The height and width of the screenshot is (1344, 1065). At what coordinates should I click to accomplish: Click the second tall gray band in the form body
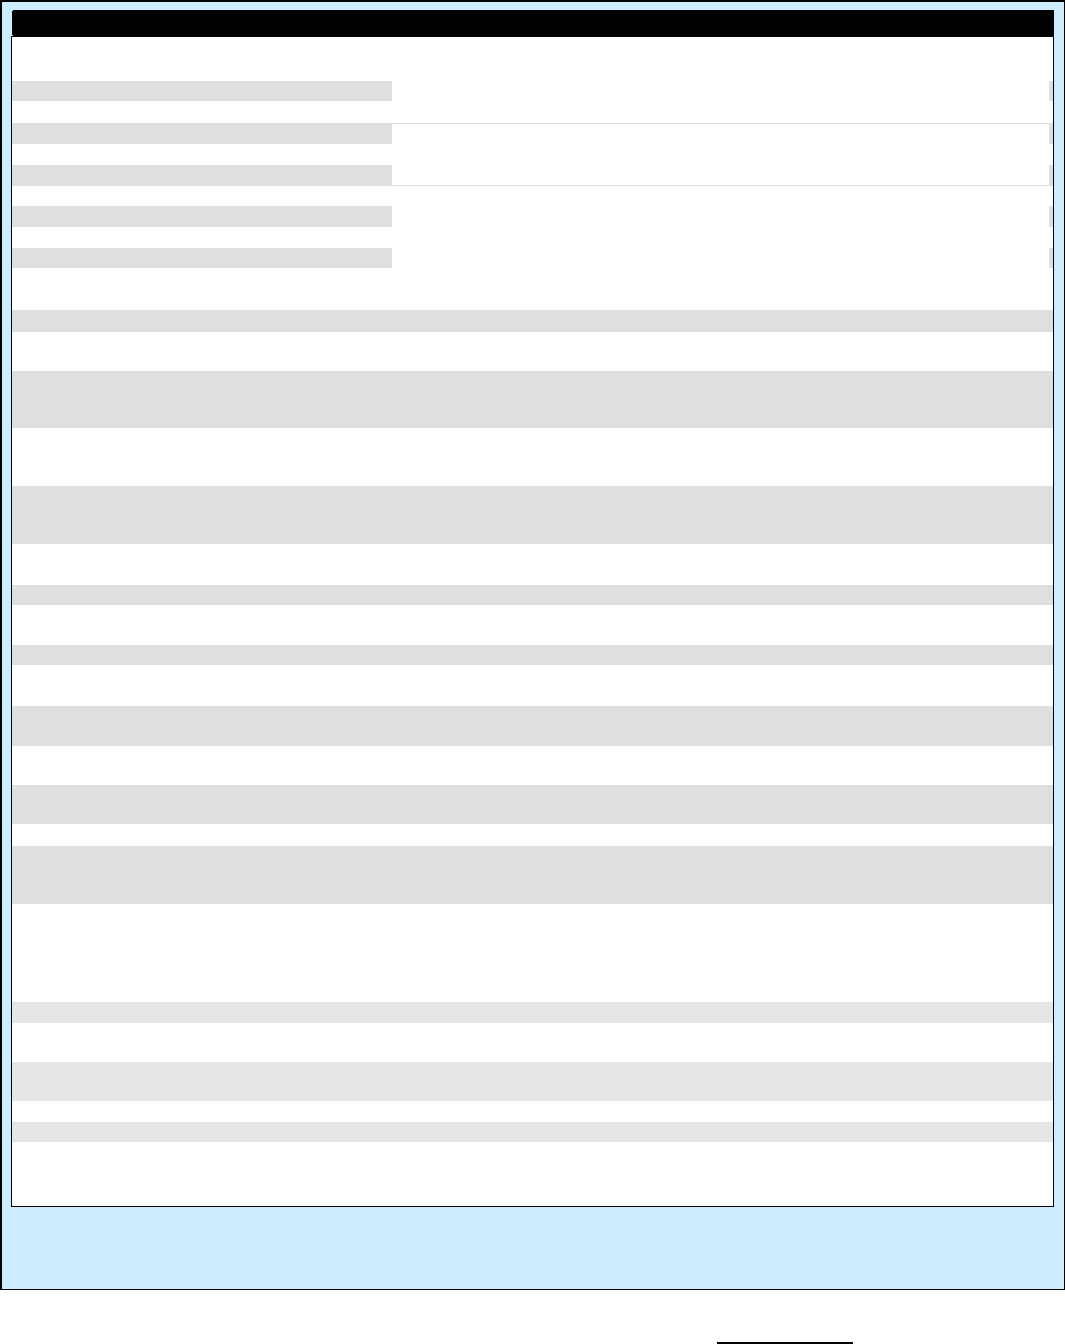532,515
